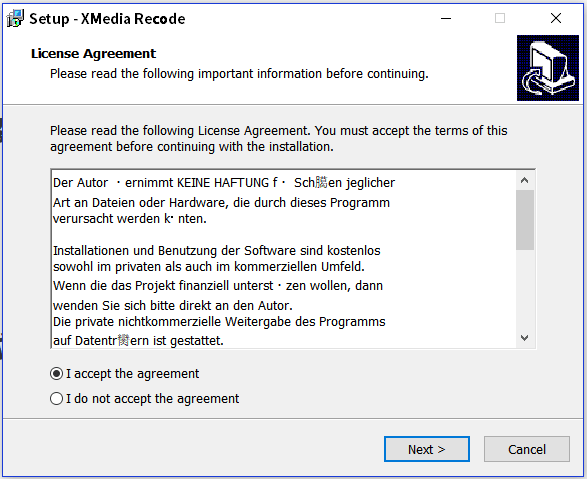Click line 'wenden Sie sich bitte direkt'

coord(173,305)
